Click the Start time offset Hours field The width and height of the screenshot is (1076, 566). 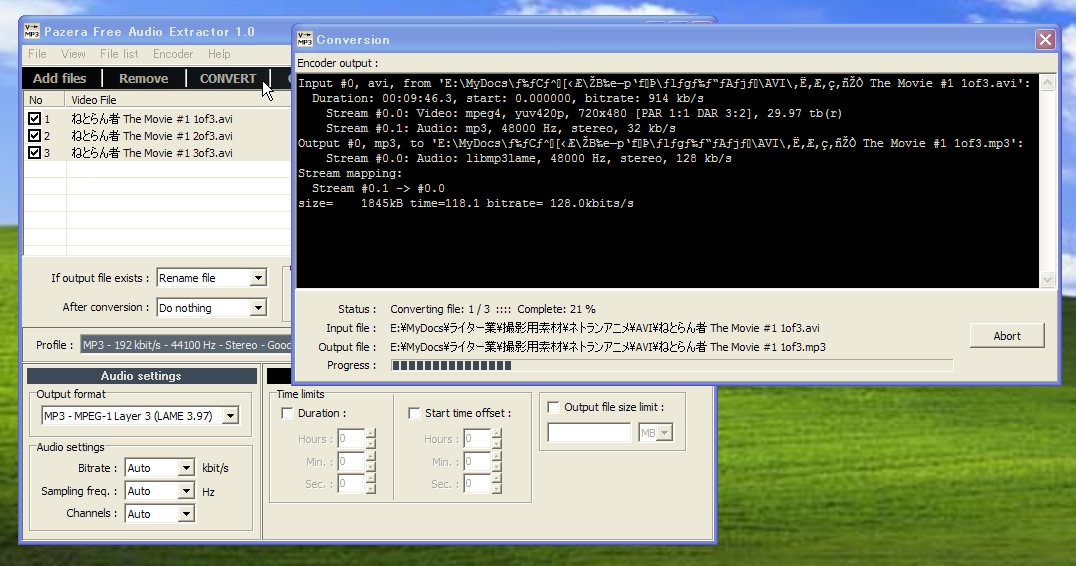[x=478, y=438]
